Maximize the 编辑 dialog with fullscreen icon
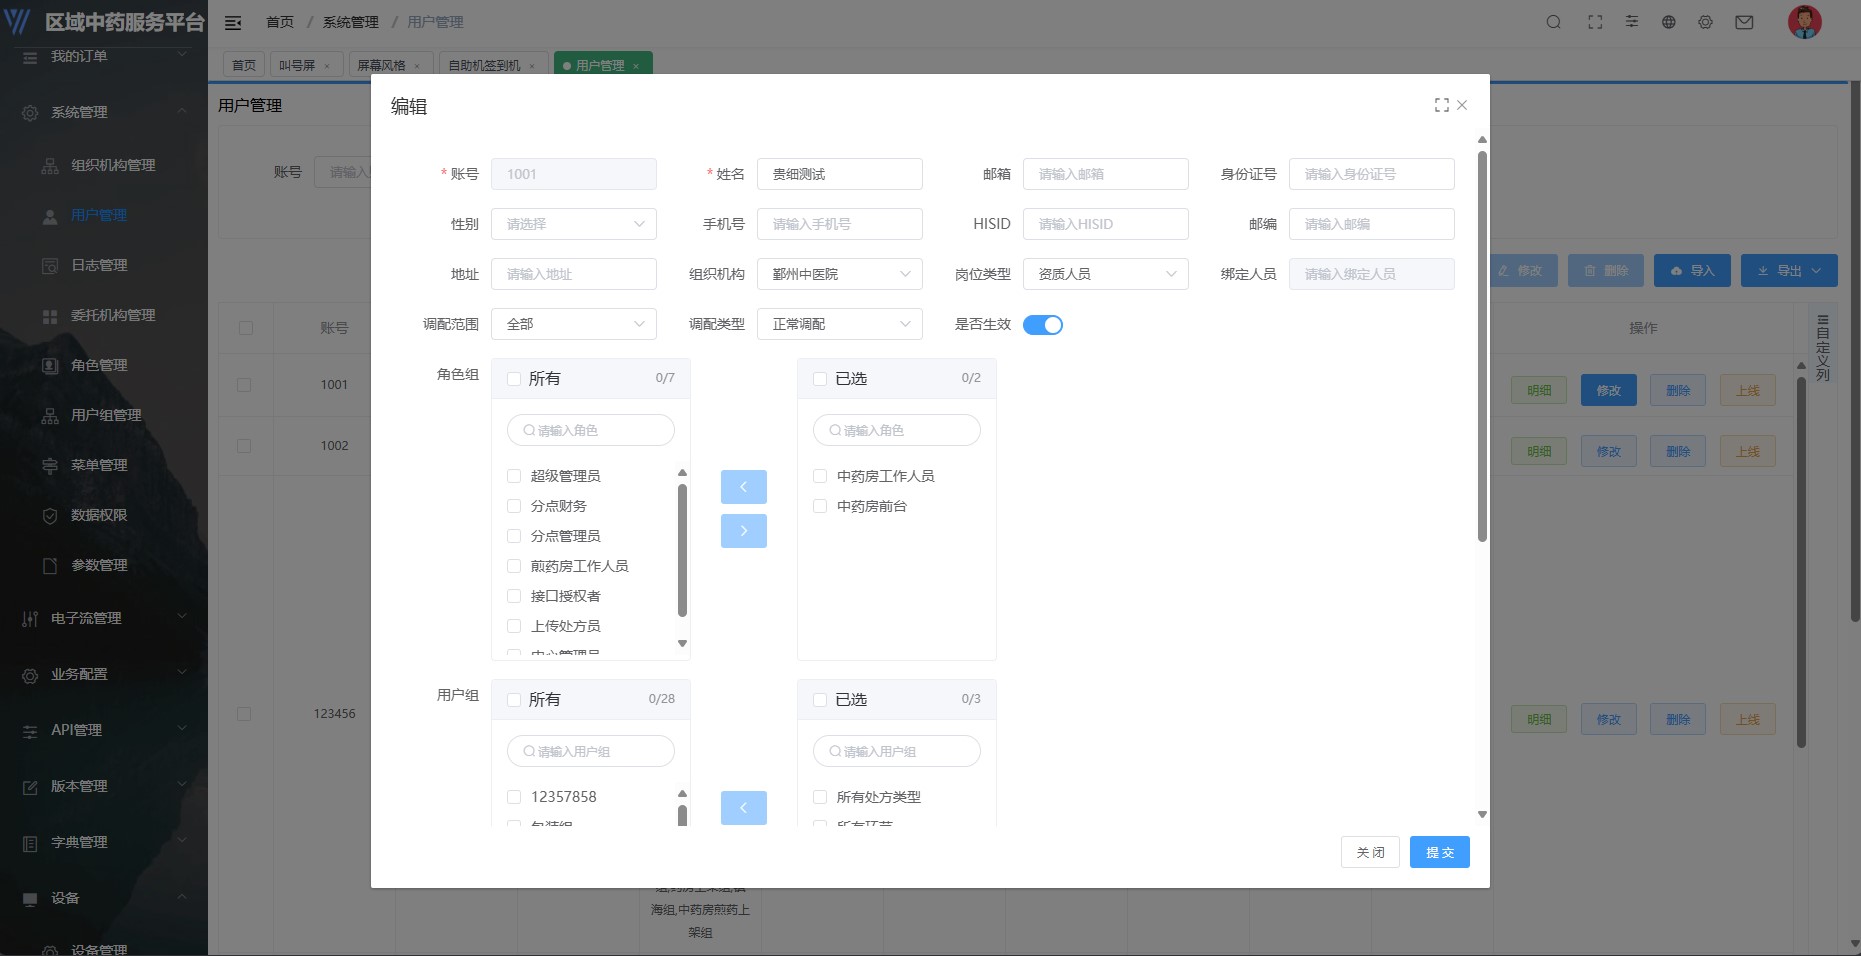The image size is (1861, 956). 1440,104
